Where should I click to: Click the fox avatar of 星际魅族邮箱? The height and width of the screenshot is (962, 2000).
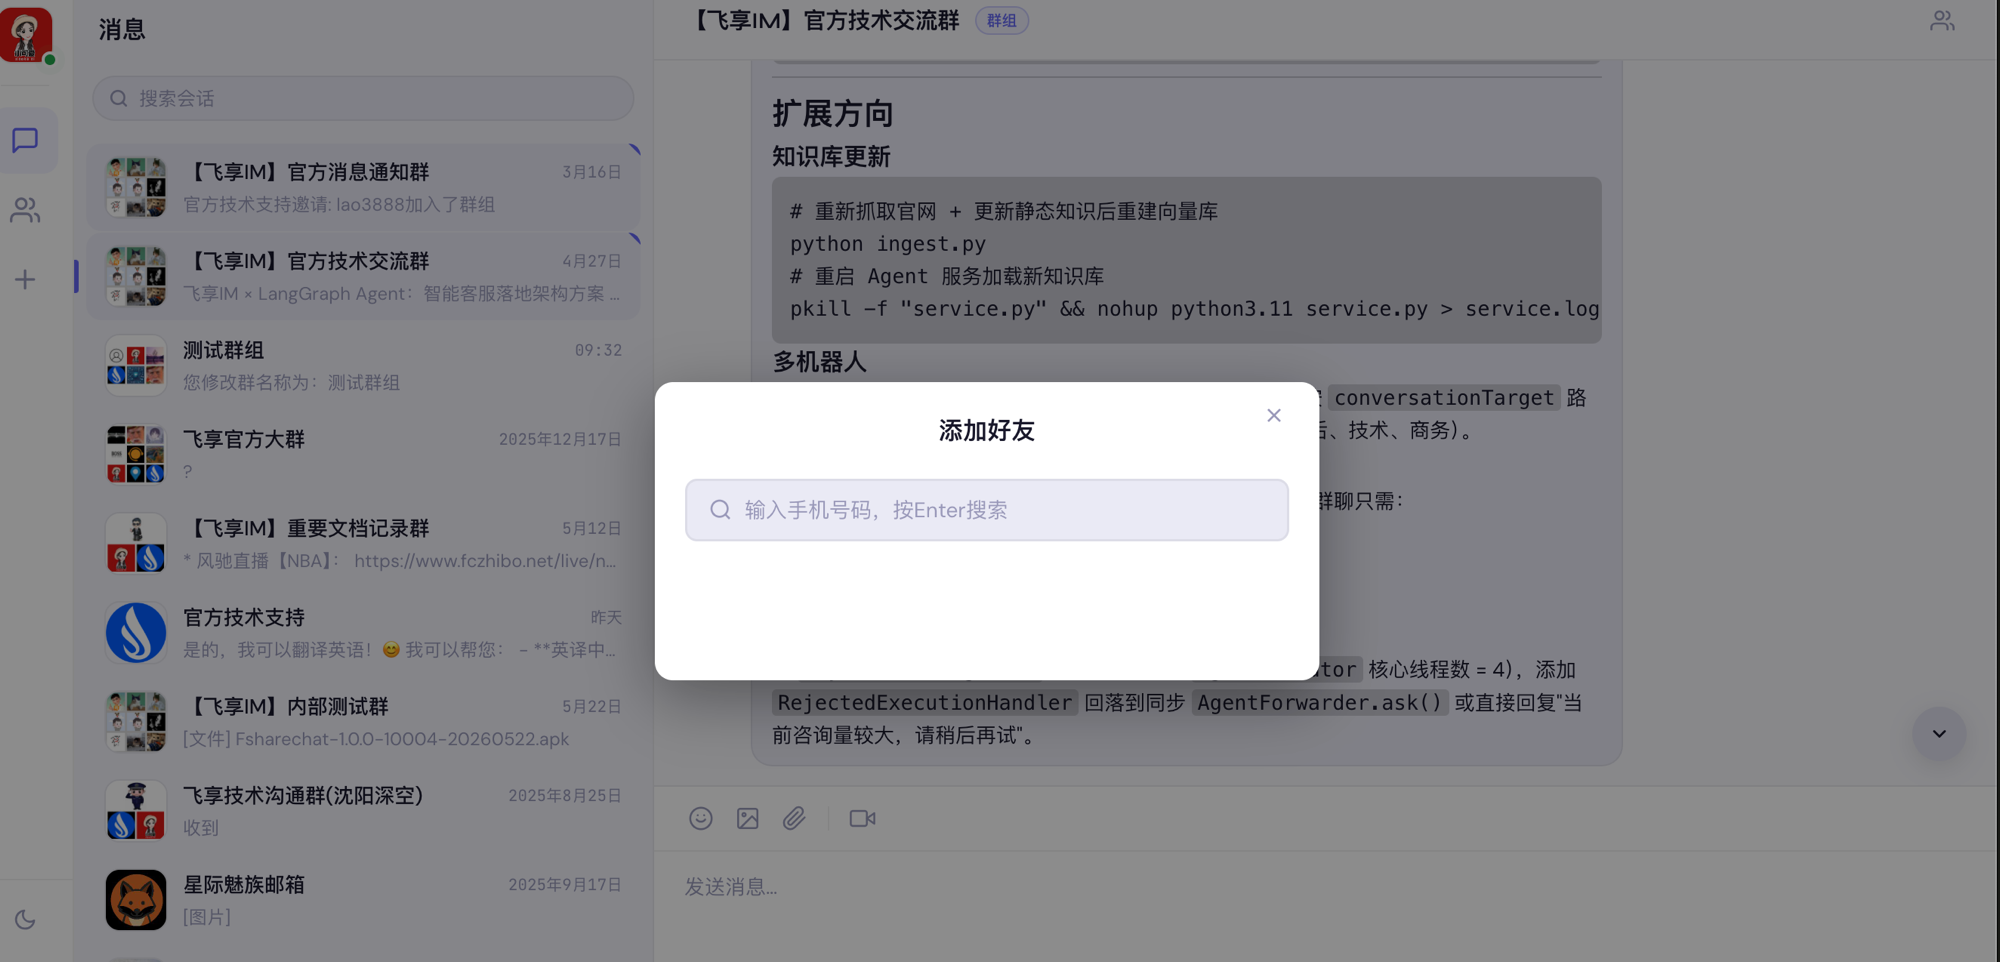[x=136, y=900]
